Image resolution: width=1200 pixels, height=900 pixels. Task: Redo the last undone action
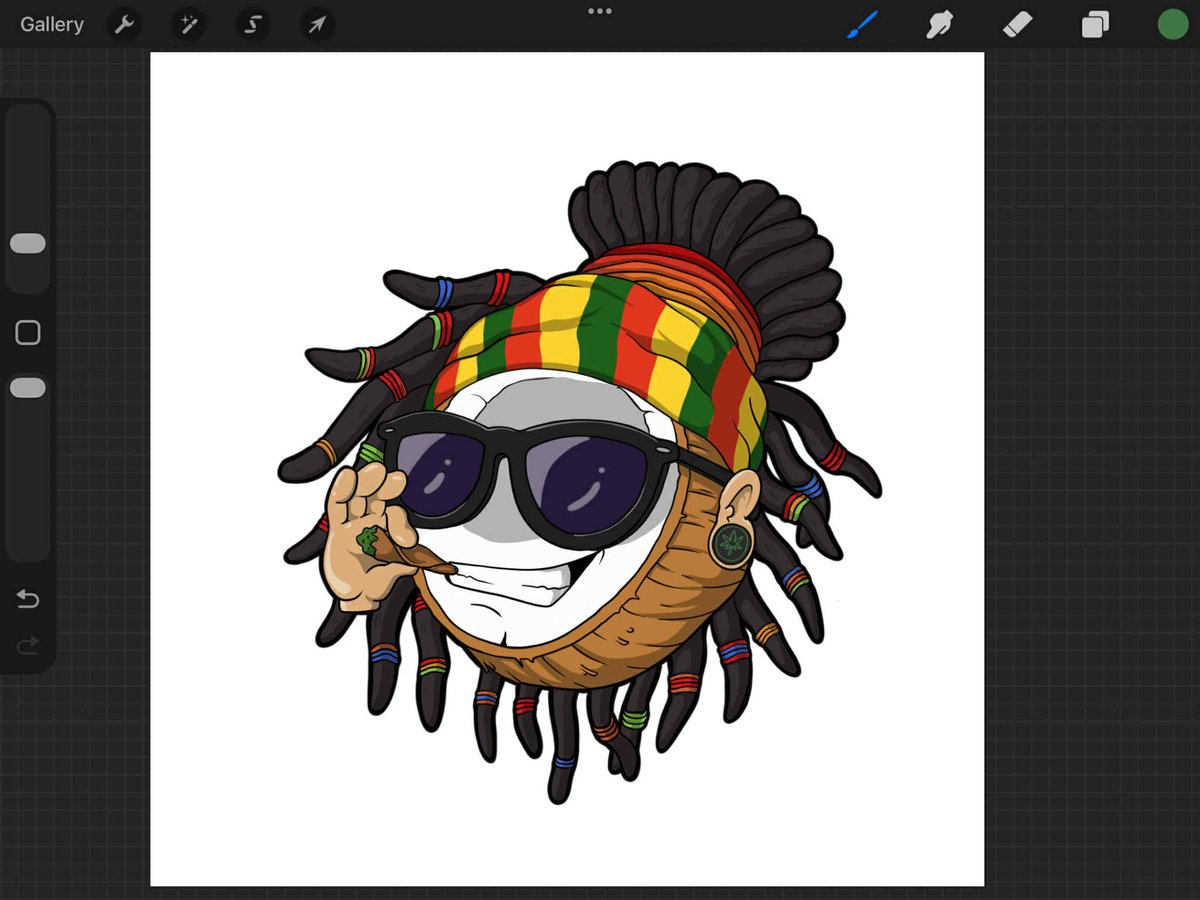28,646
